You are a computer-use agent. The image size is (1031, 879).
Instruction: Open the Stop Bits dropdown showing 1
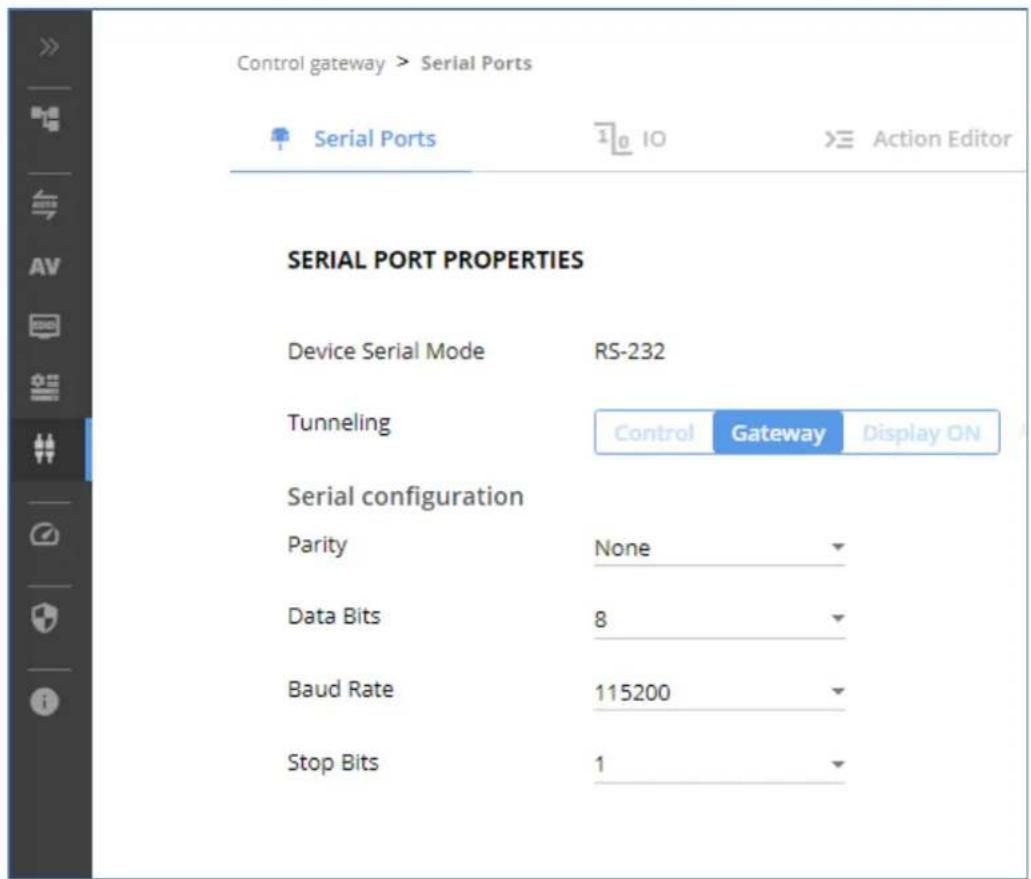click(719, 764)
